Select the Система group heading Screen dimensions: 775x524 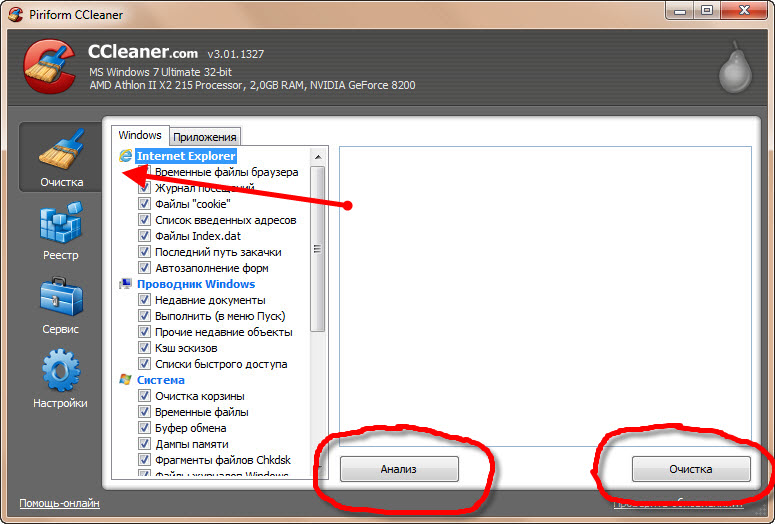161,380
